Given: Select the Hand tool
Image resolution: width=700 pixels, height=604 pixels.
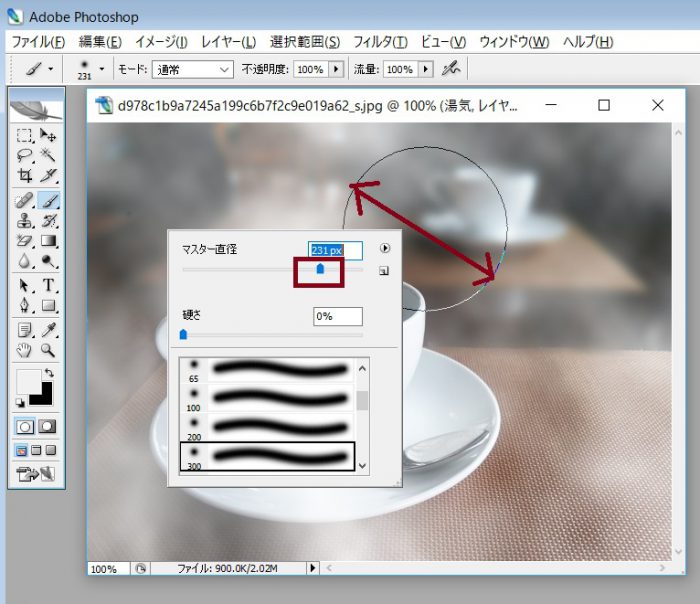Looking at the screenshot, I should point(25,350).
